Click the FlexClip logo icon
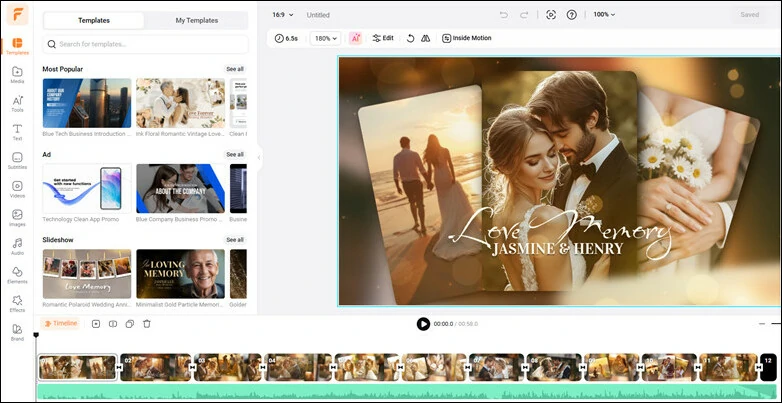 click(x=17, y=14)
